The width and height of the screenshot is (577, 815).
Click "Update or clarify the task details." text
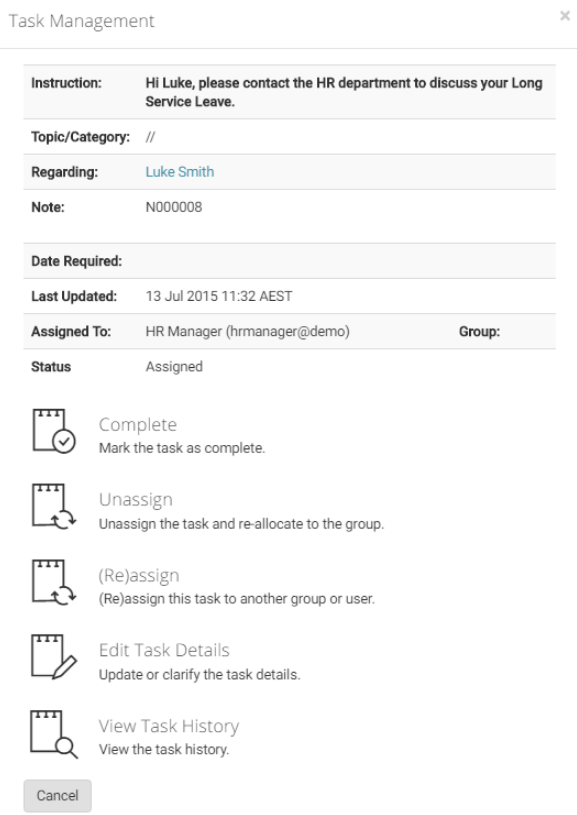point(200,675)
